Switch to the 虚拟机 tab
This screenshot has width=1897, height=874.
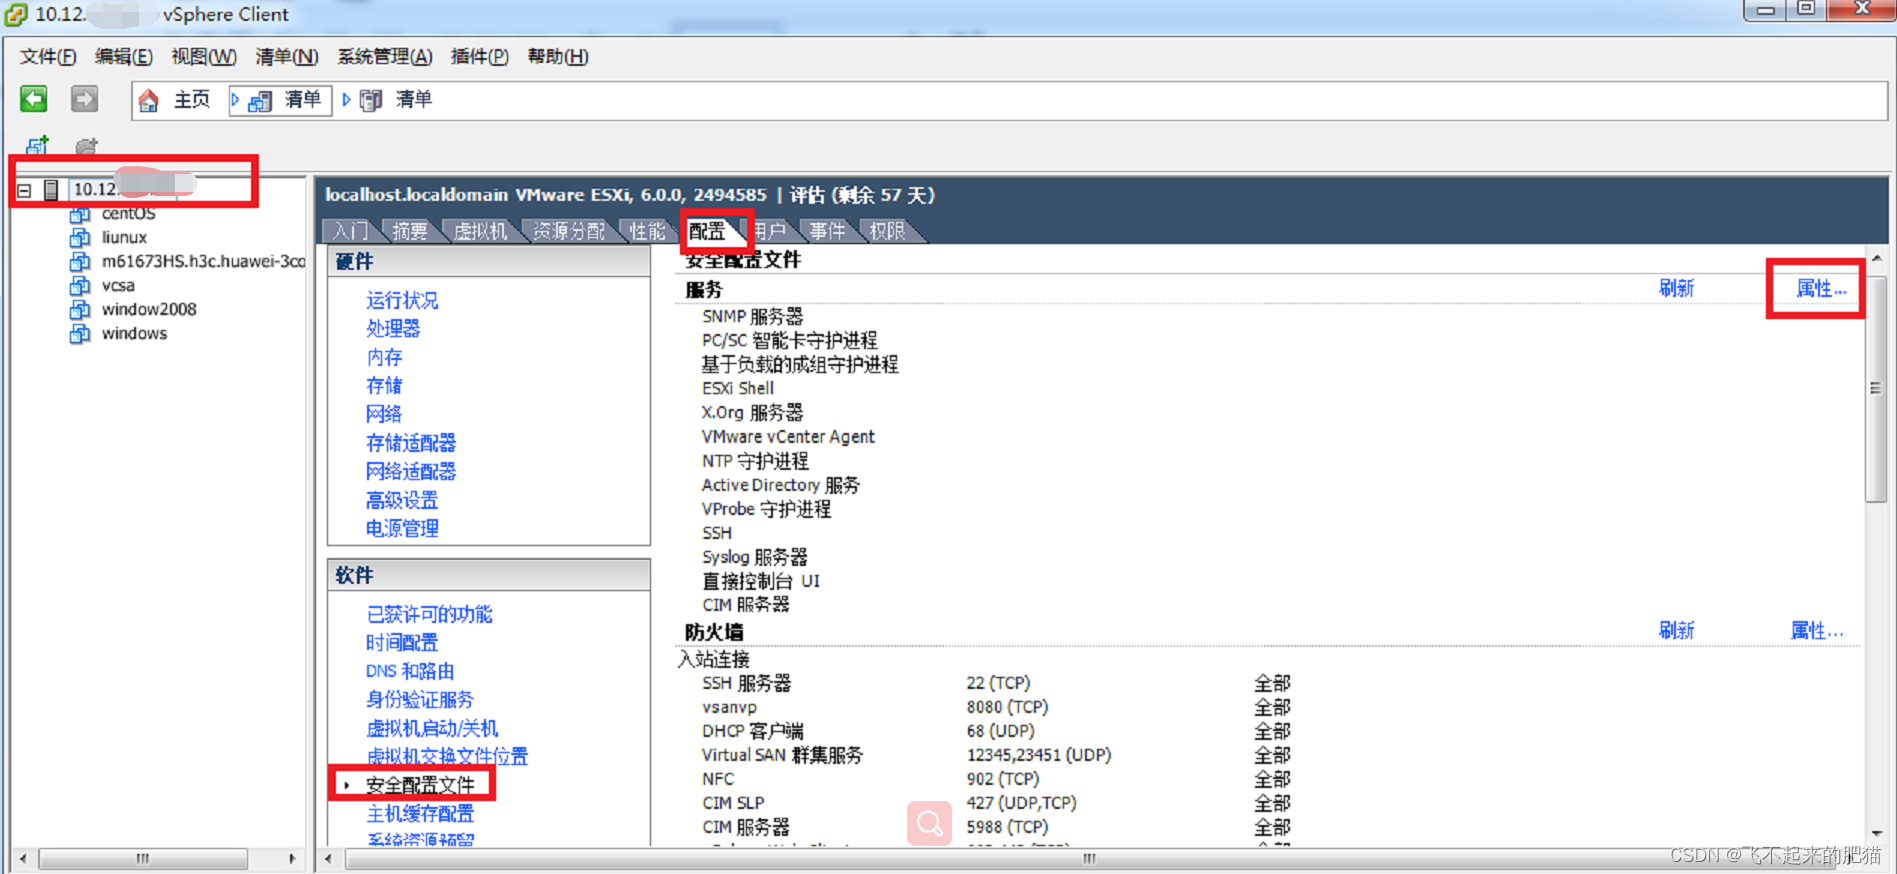point(480,231)
